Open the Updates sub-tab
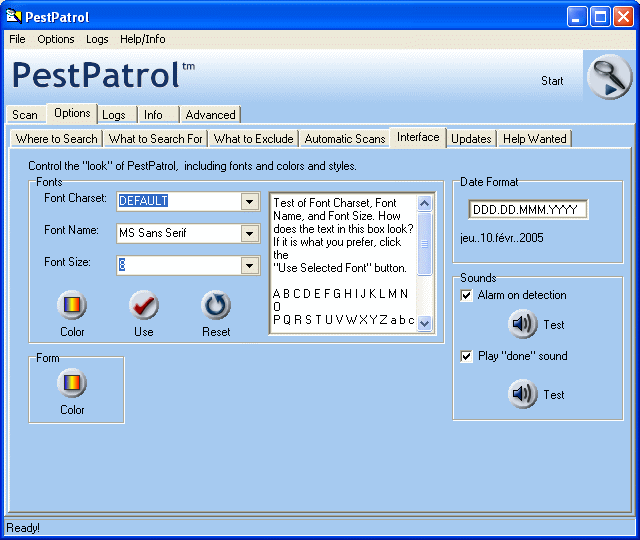 click(x=471, y=139)
